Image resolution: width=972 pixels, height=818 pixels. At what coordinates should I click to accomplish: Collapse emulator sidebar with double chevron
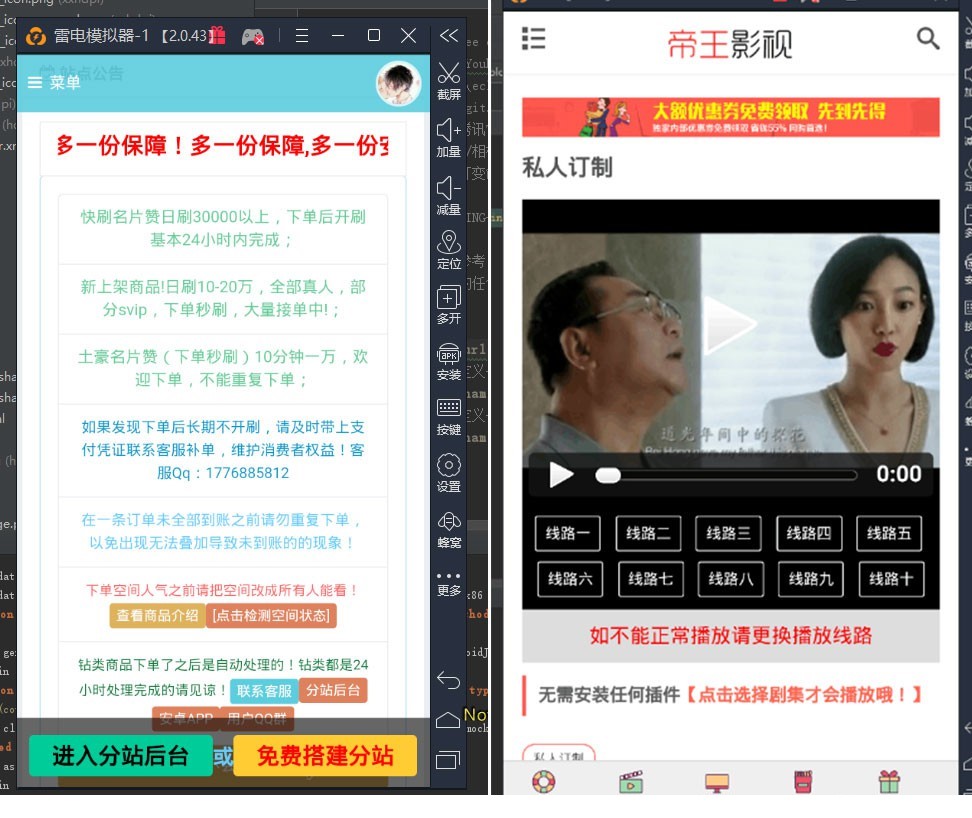coord(449,35)
